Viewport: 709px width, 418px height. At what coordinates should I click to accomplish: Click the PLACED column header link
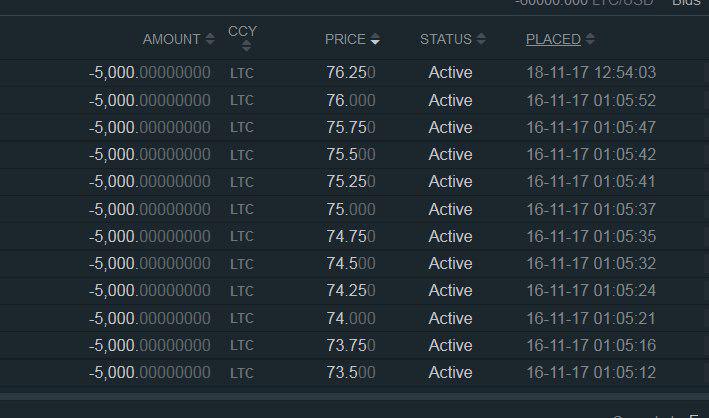coord(553,39)
